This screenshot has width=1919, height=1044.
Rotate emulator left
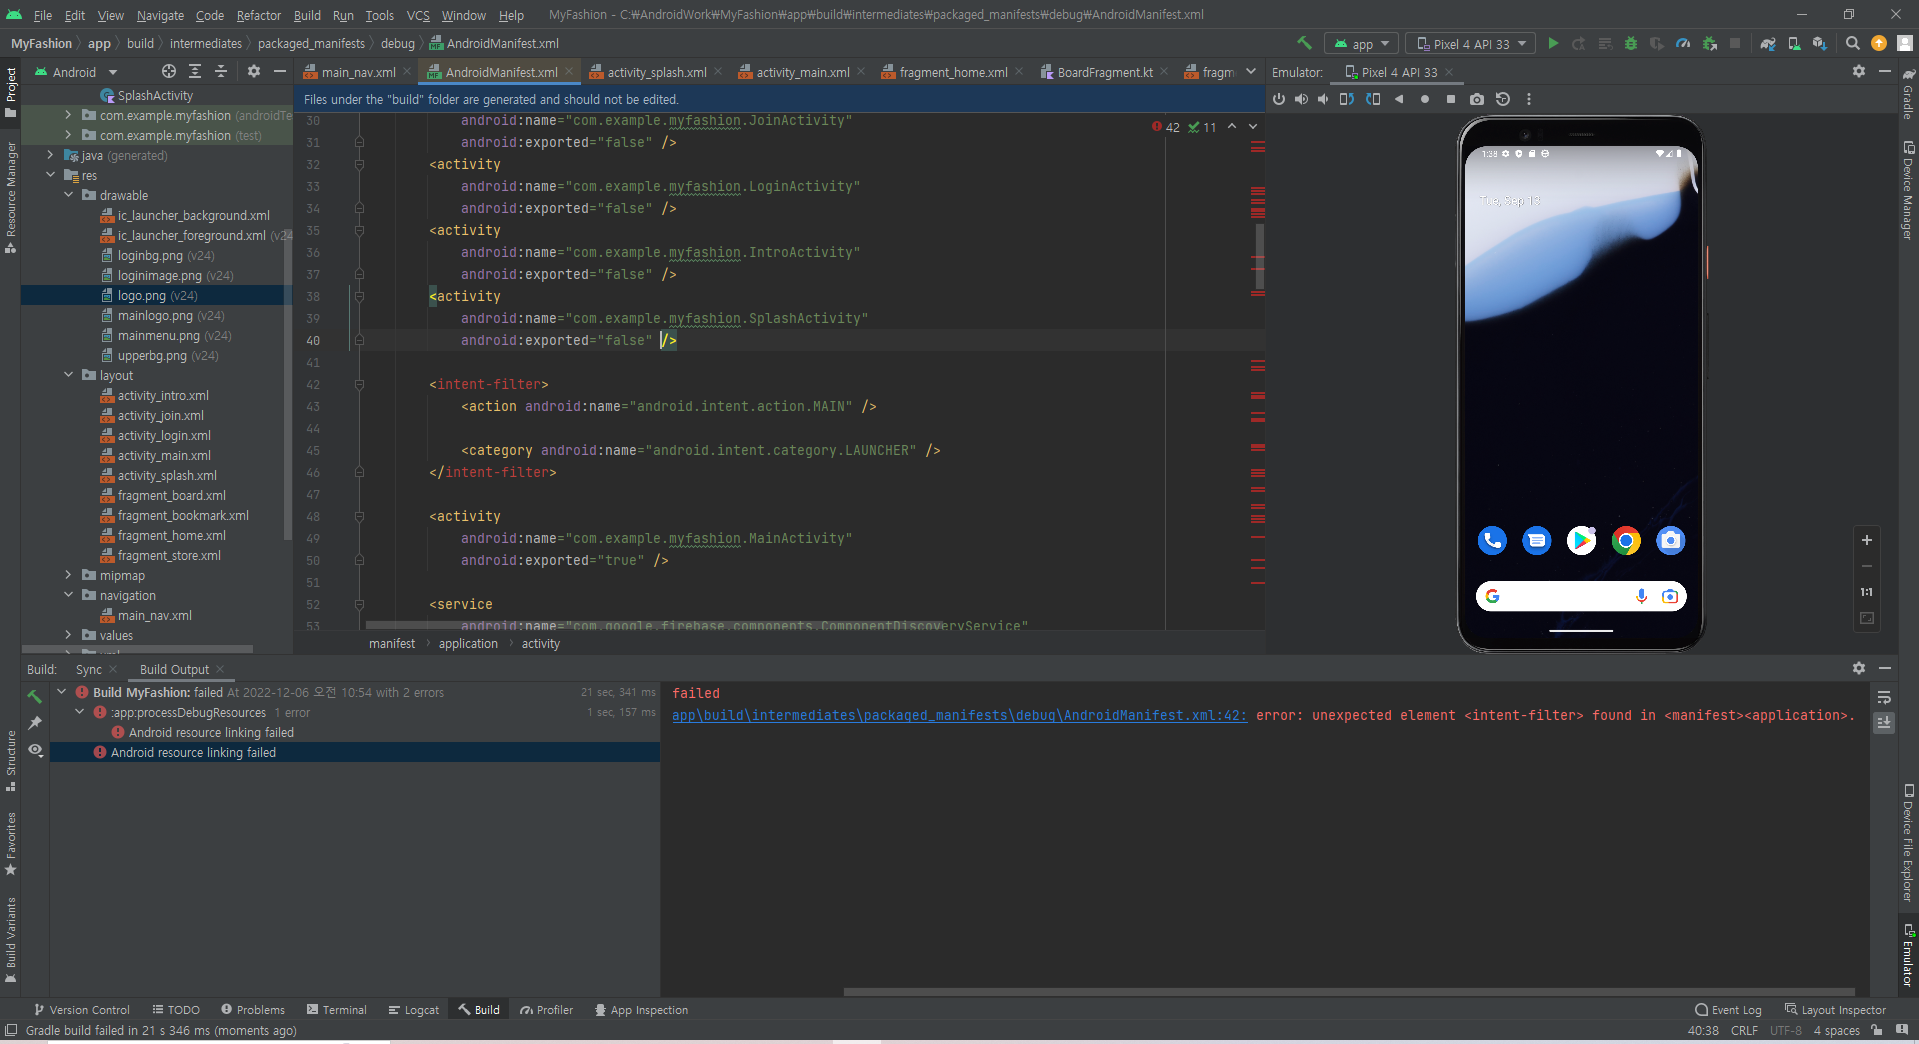click(x=1347, y=99)
